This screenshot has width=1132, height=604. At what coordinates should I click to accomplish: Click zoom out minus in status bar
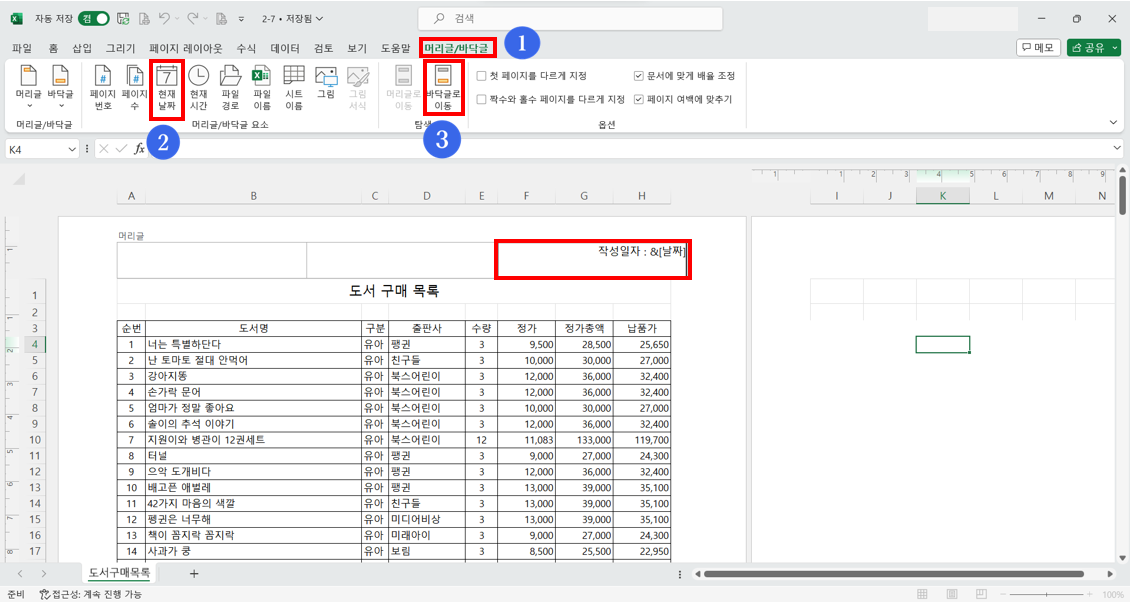tap(1004, 594)
